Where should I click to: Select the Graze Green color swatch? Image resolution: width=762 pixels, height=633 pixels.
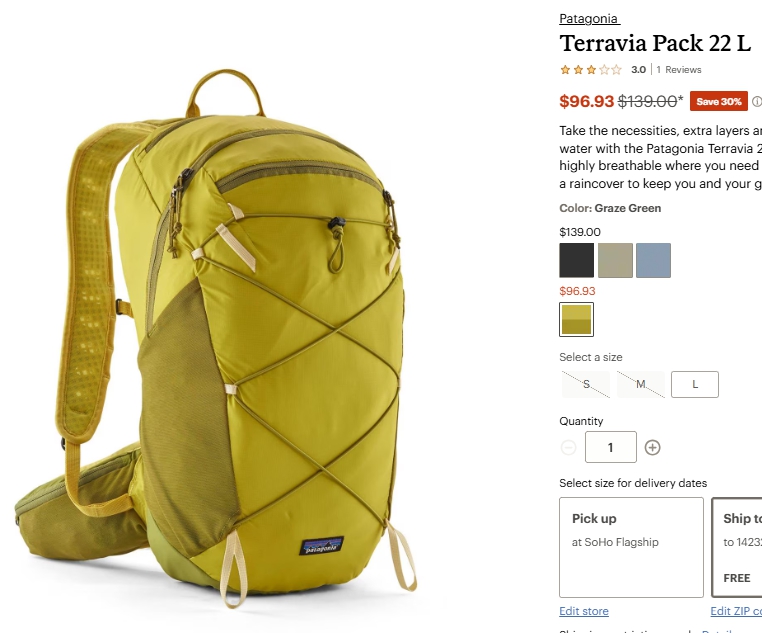pyautogui.click(x=576, y=319)
